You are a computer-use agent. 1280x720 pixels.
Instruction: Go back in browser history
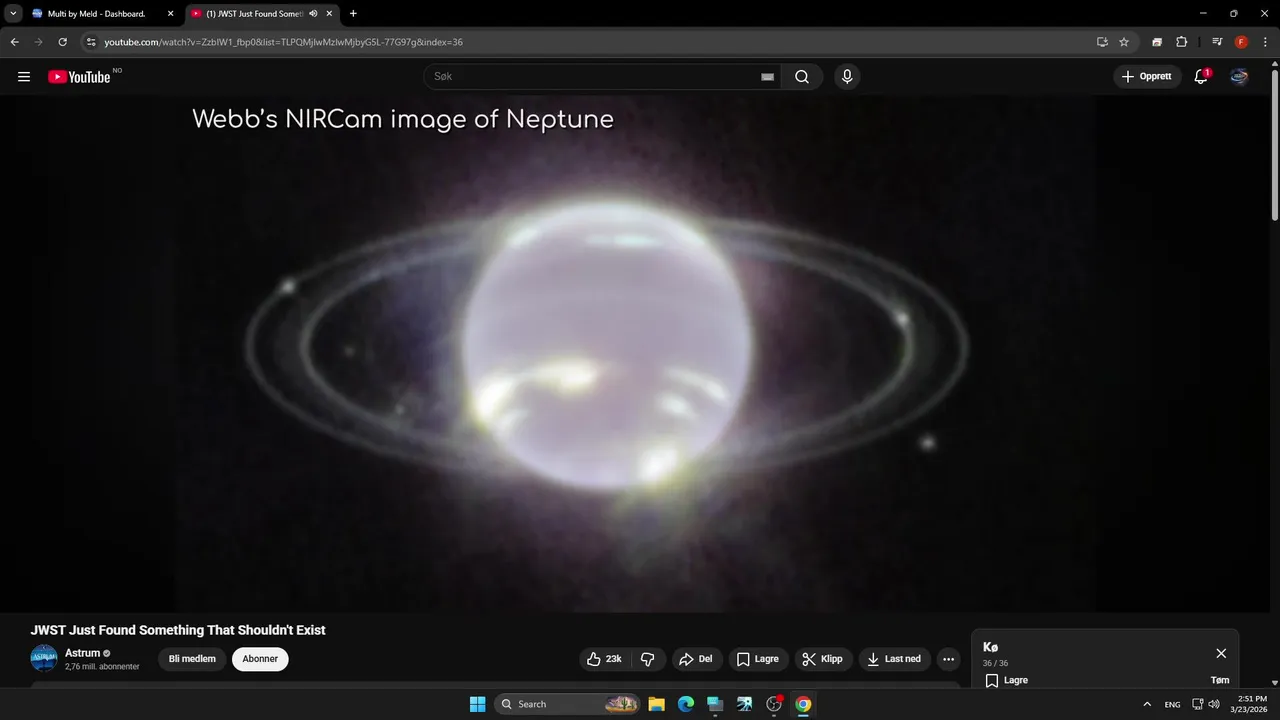[x=15, y=42]
